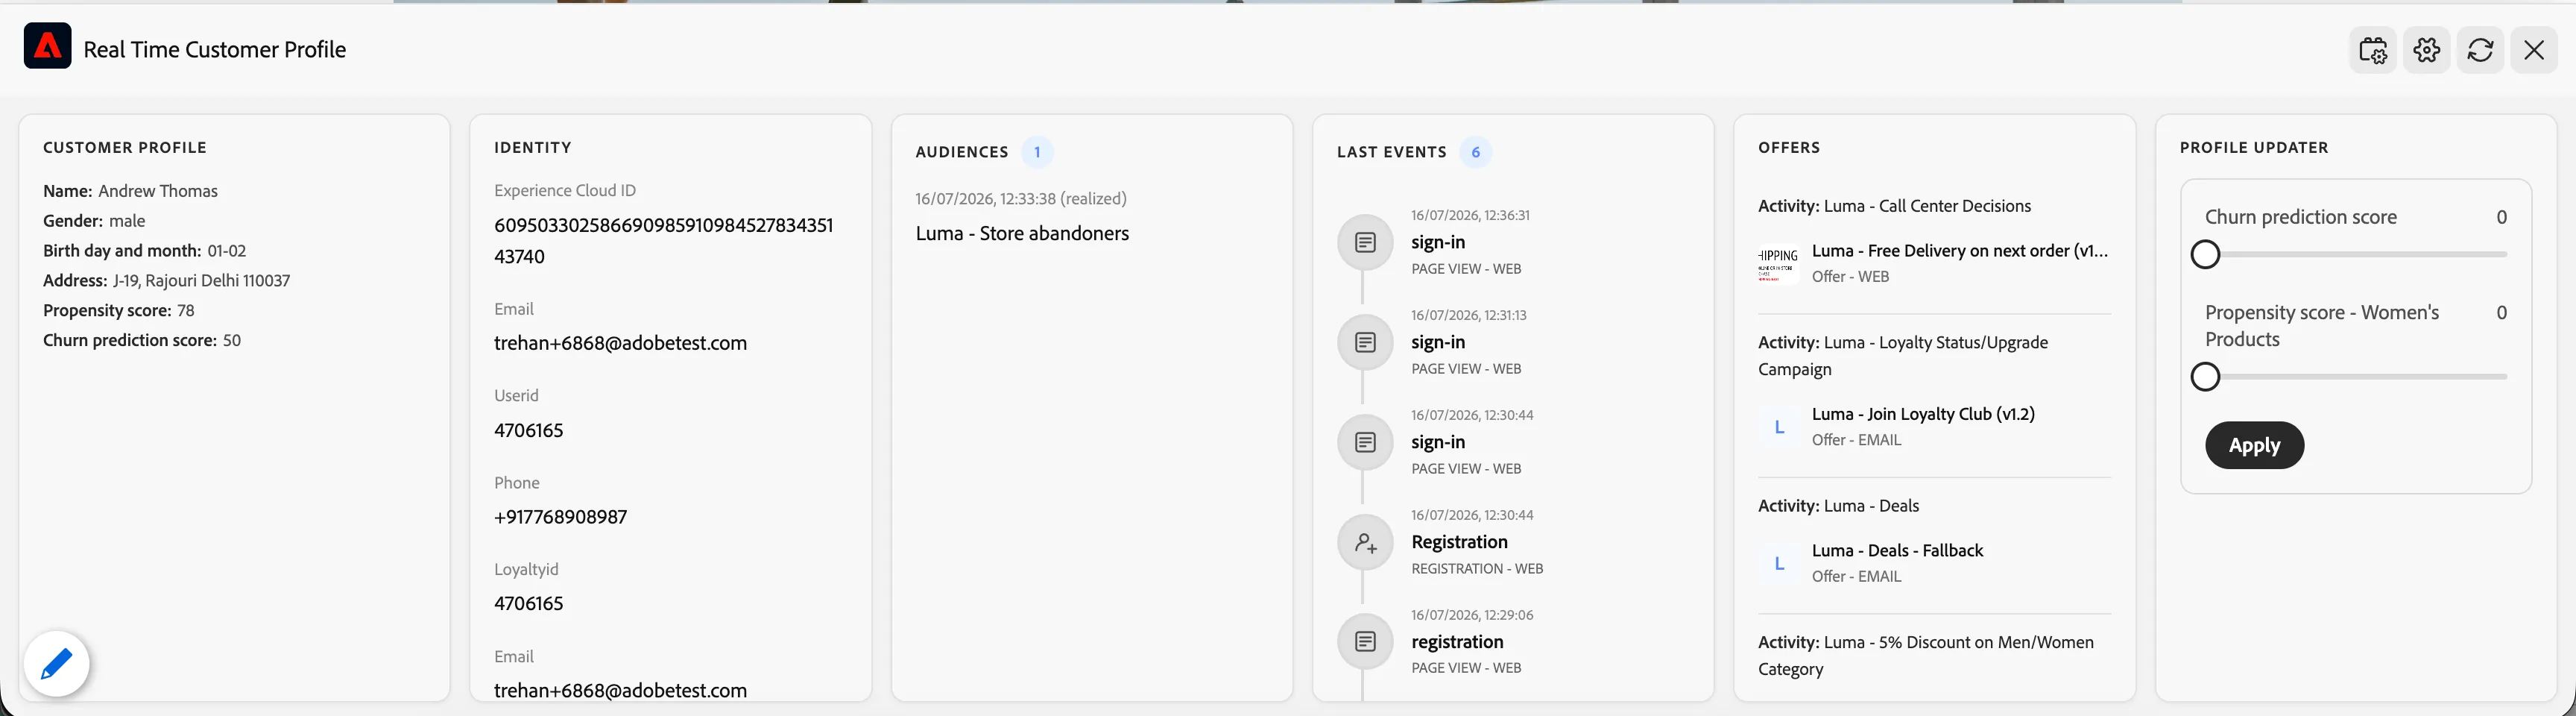Click the Userid value 4706165
The height and width of the screenshot is (716, 2576).
529,430
